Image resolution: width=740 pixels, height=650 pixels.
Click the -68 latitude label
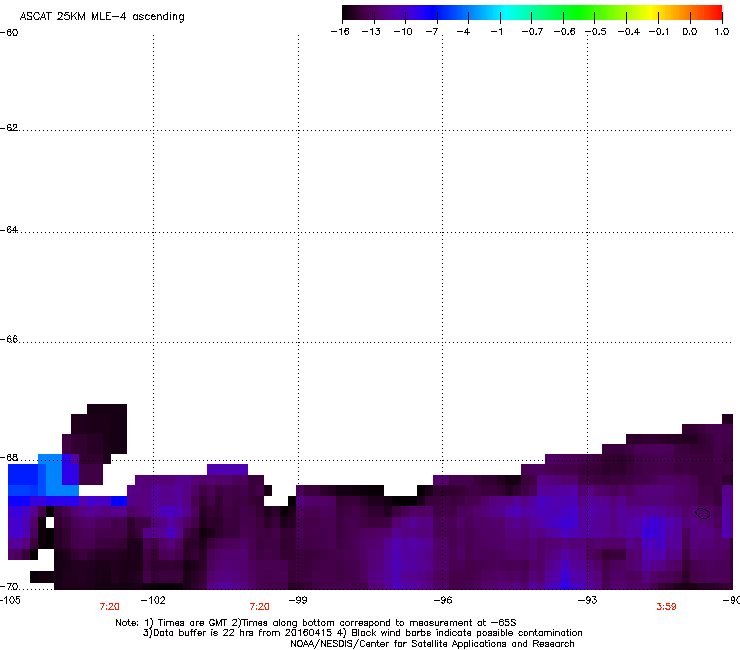[x=9, y=457]
